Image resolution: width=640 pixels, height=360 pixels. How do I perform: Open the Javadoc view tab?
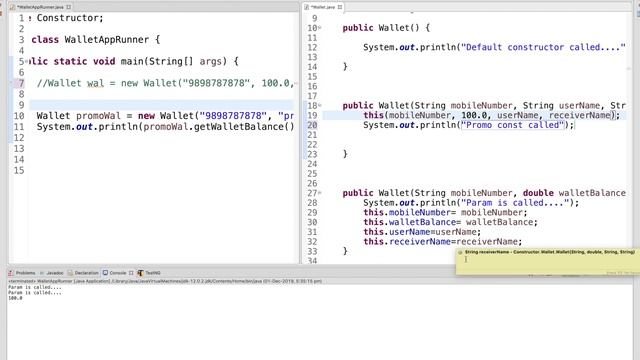51,273
